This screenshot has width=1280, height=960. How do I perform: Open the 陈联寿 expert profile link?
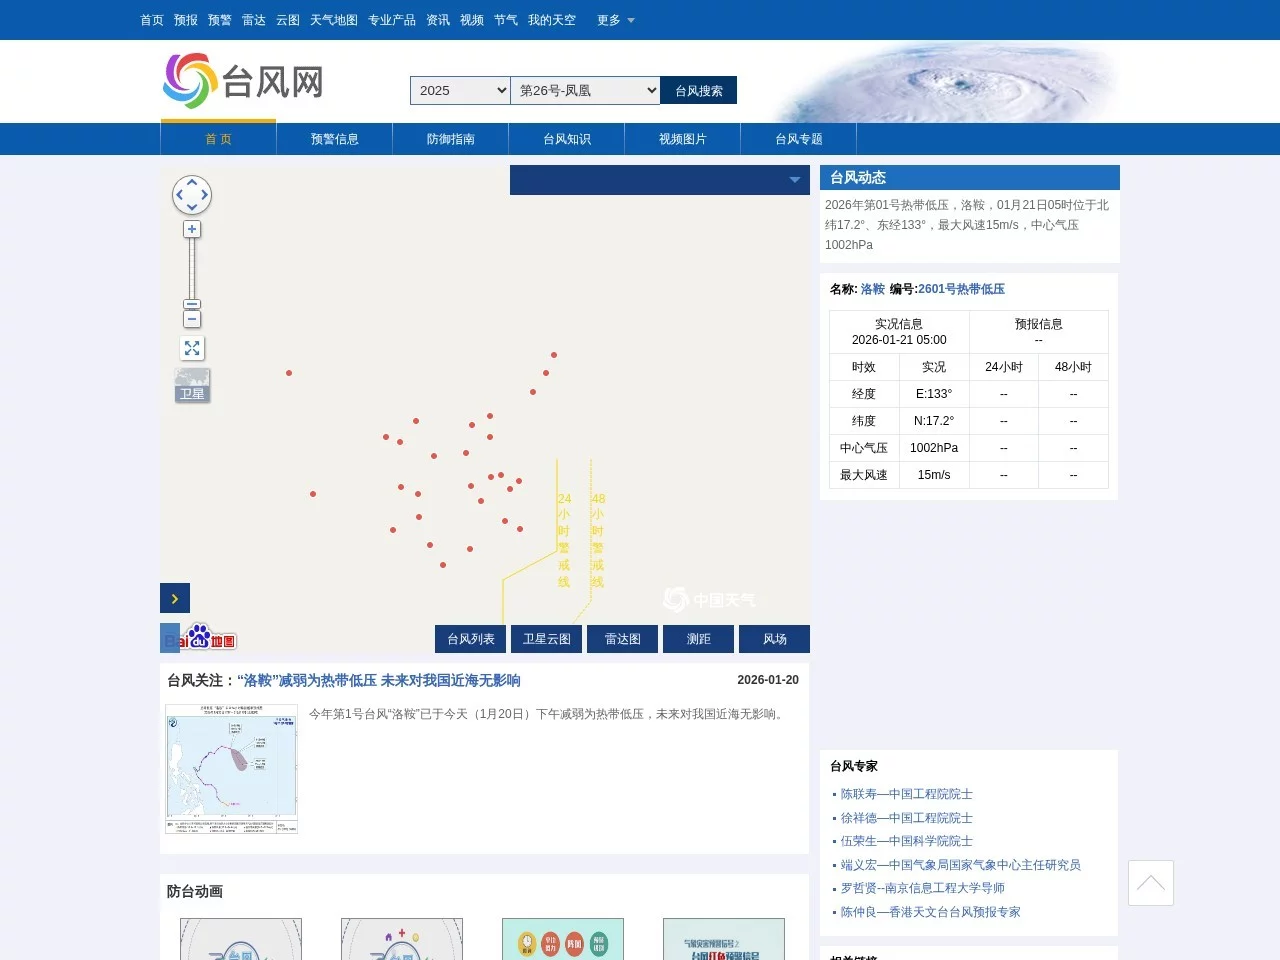tap(906, 793)
